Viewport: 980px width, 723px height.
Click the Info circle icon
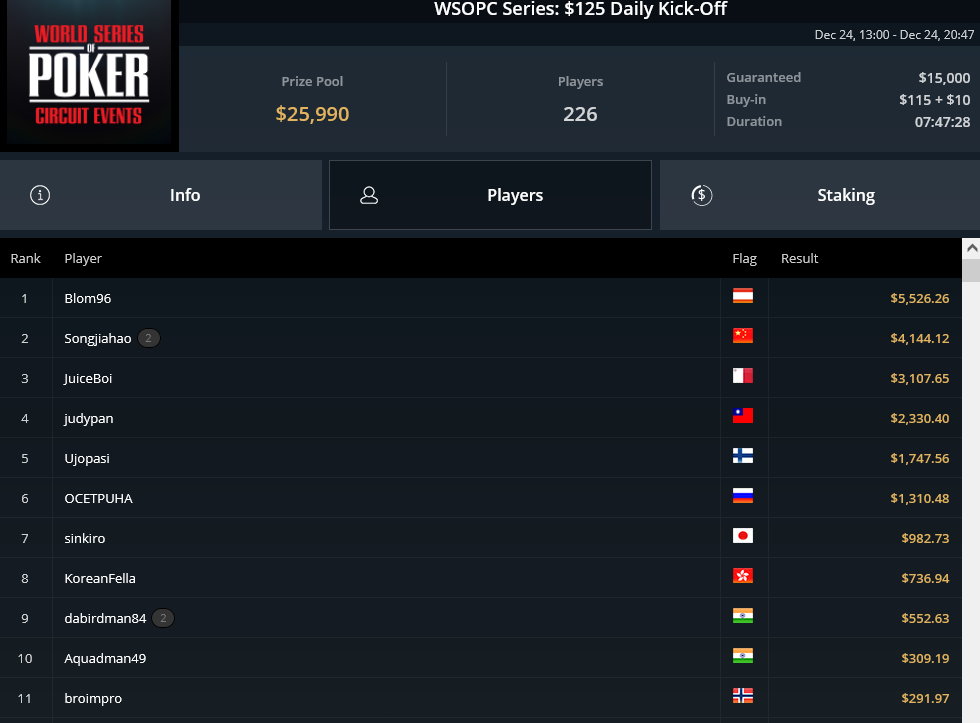click(40, 195)
